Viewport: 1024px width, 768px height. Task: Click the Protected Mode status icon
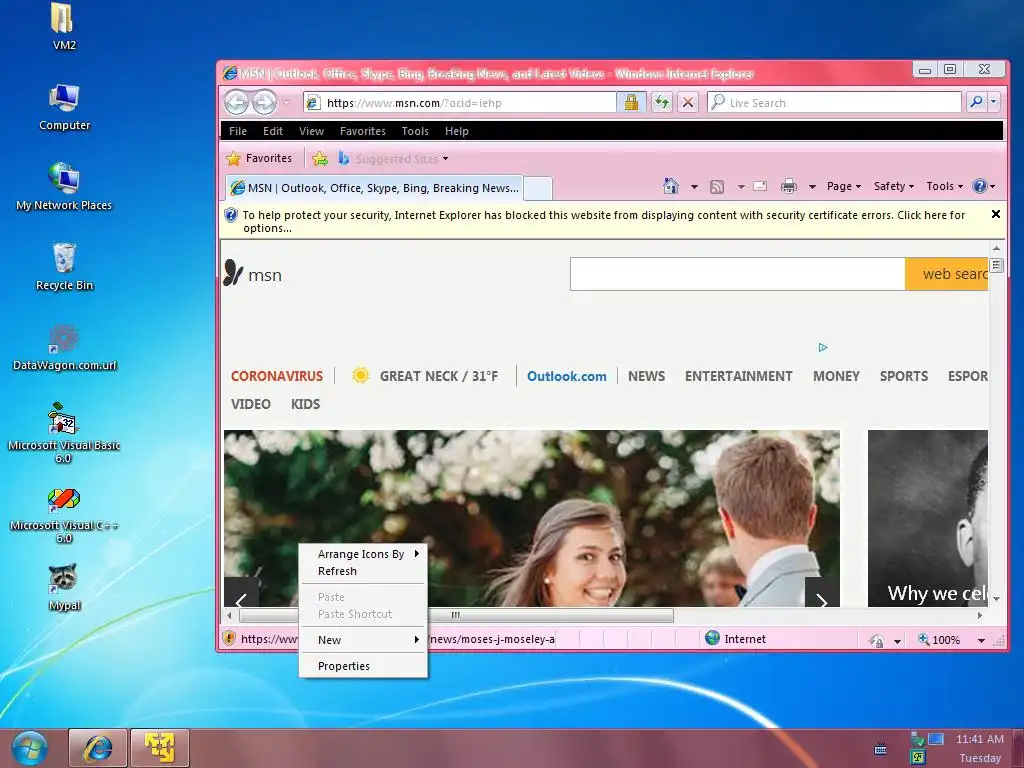pyautogui.click(x=876, y=640)
